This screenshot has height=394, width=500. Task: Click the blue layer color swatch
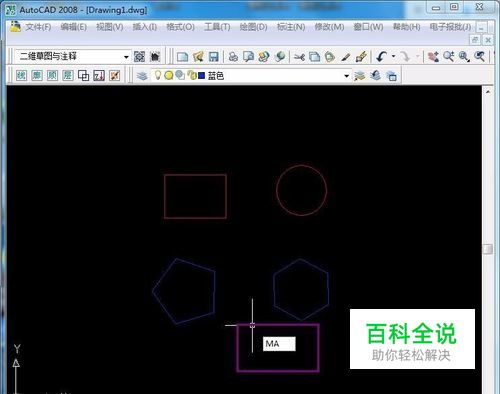[x=201, y=76]
